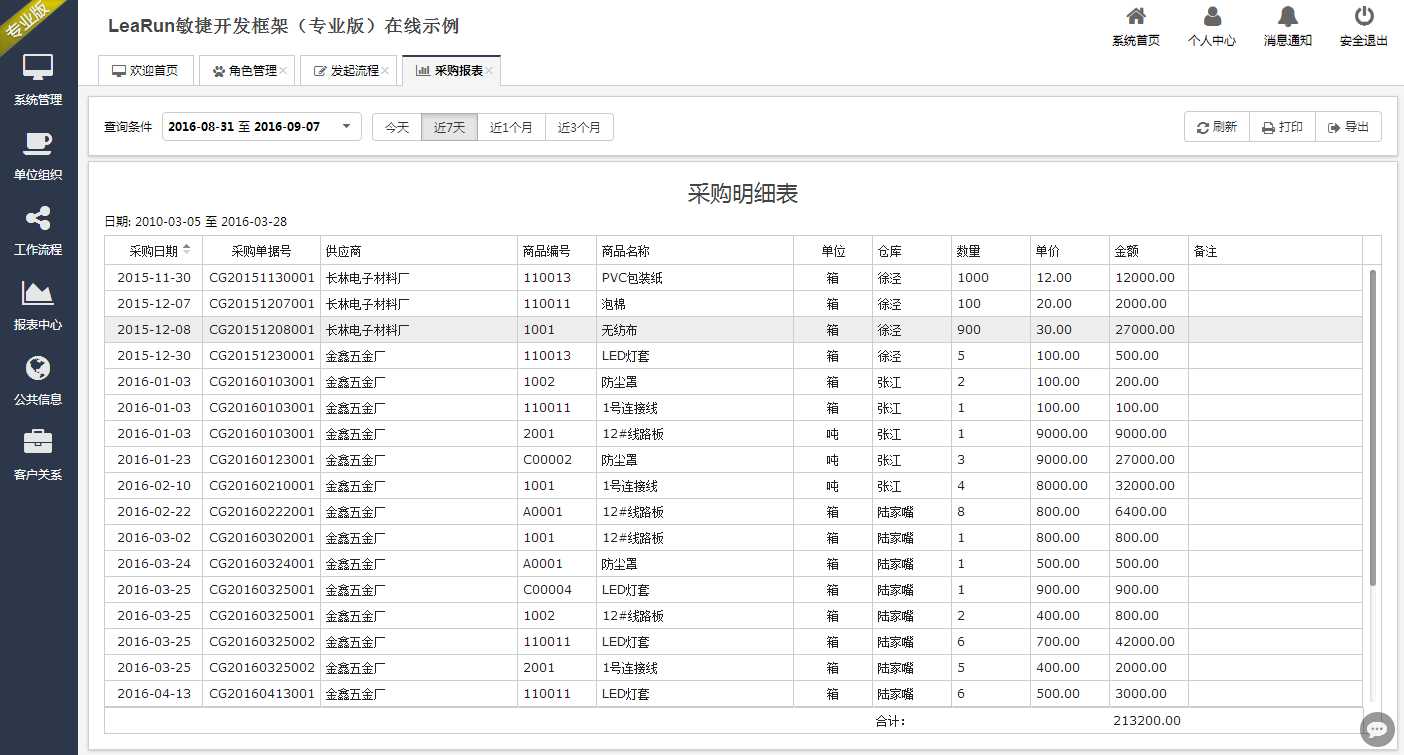Select order CG20151207001 cell
This screenshot has width=1404, height=755.
click(x=261, y=304)
